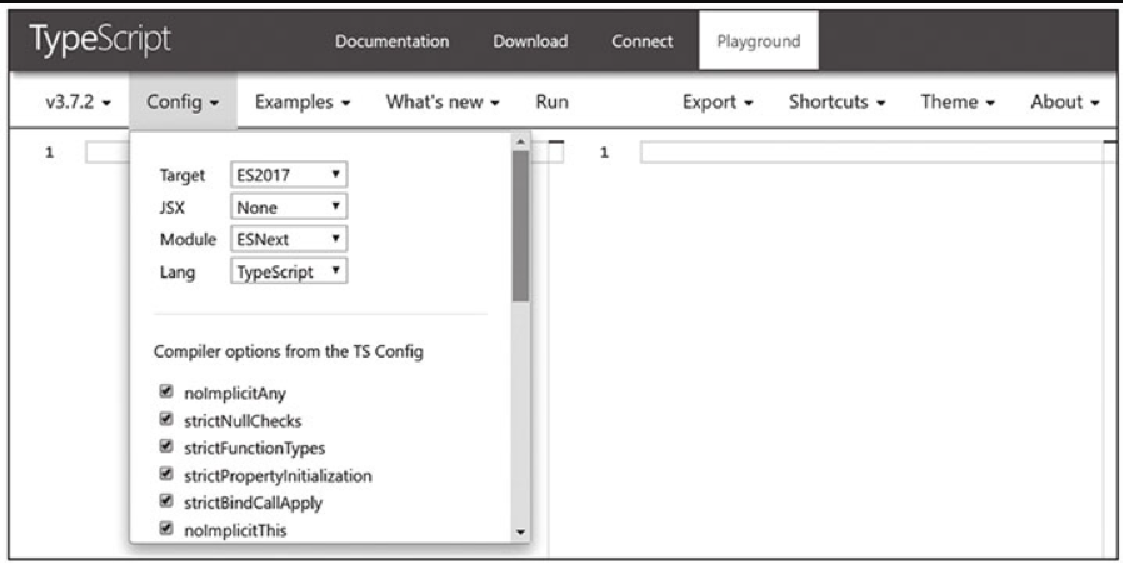Click the Config panel scrollbar thumb

coord(521,226)
